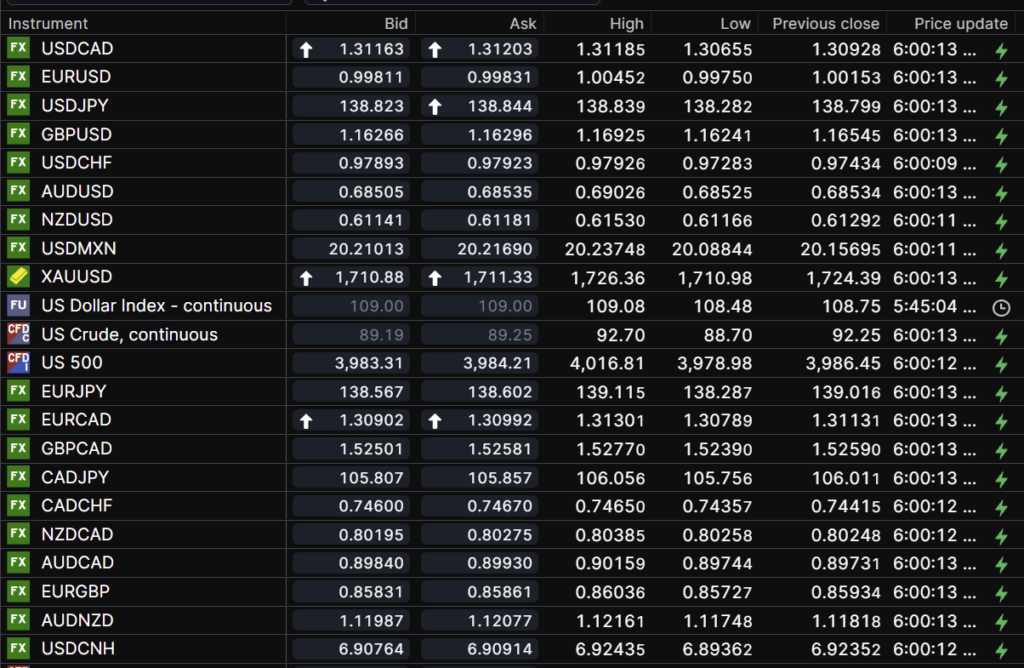
Task: Click the CFD icon beside US 500
Action: tap(18, 363)
